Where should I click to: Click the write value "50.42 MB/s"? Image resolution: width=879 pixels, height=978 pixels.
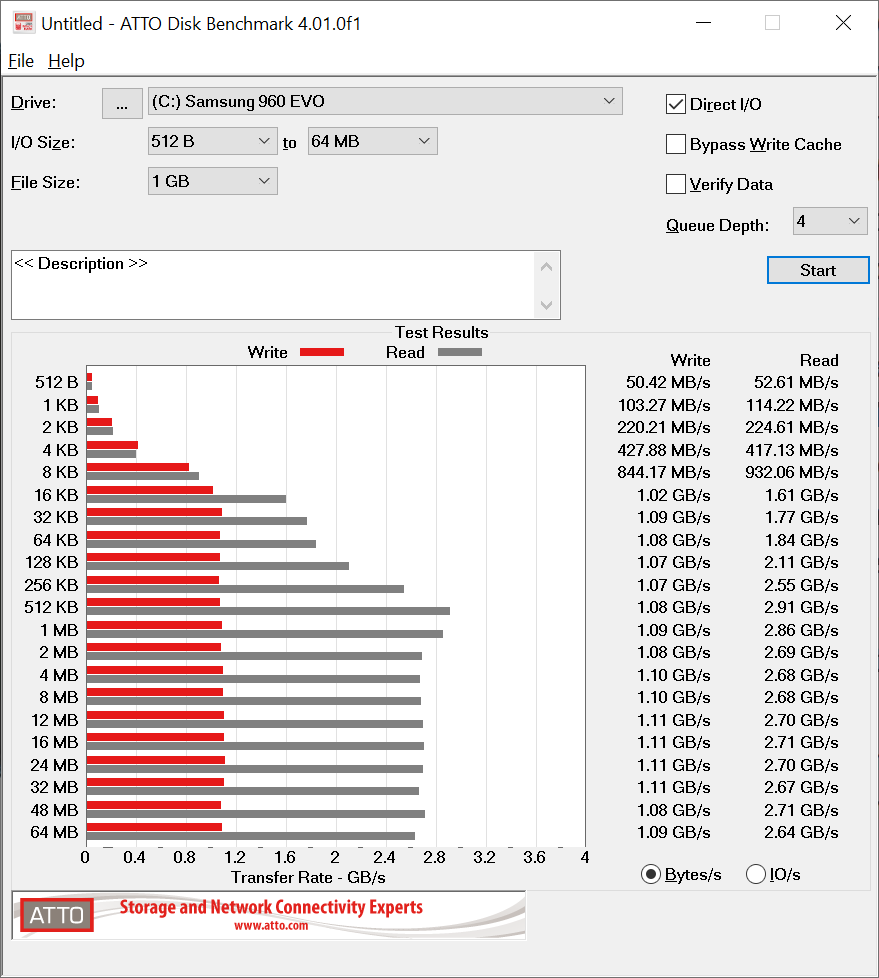tap(668, 382)
